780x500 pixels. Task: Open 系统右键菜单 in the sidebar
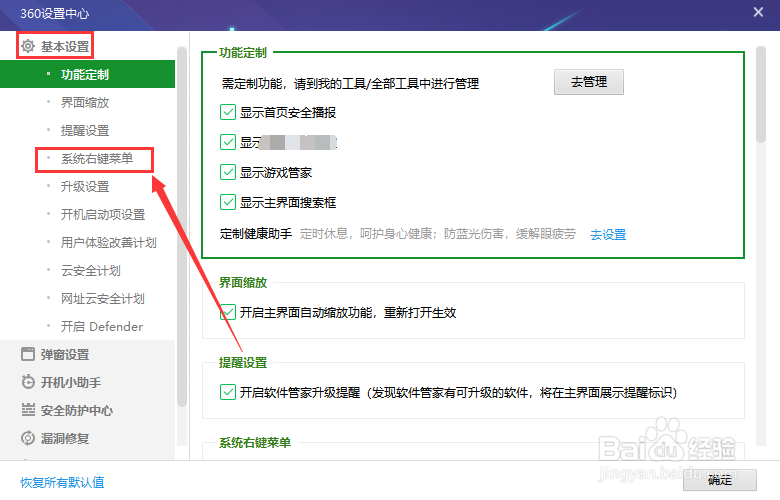(97, 159)
